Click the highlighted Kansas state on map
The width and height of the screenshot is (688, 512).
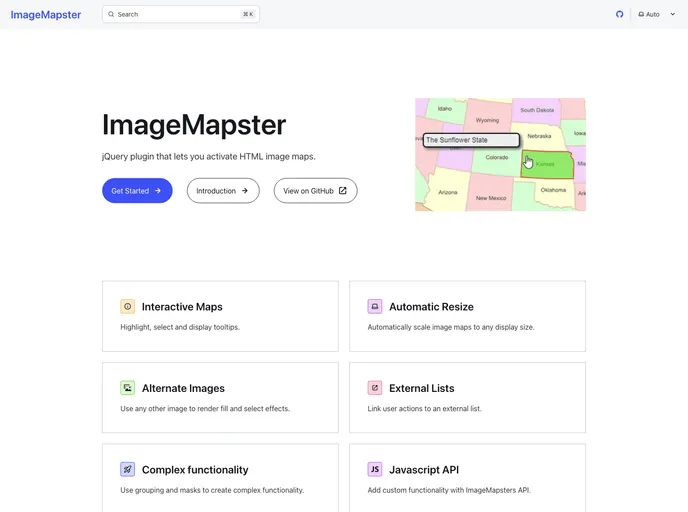[x=547, y=165]
